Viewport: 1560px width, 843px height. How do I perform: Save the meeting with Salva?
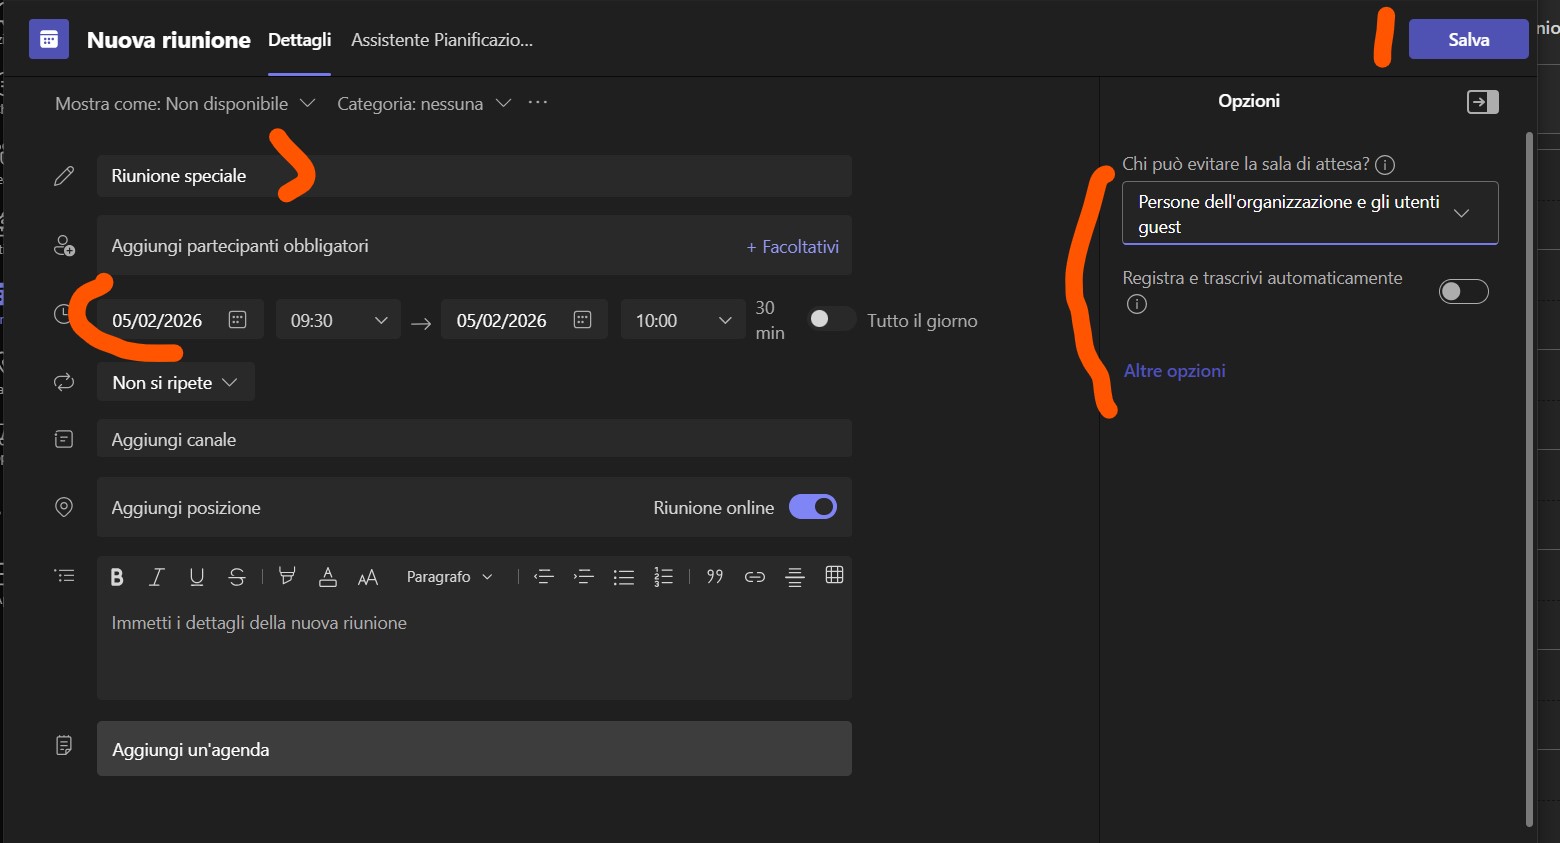[1468, 40]
